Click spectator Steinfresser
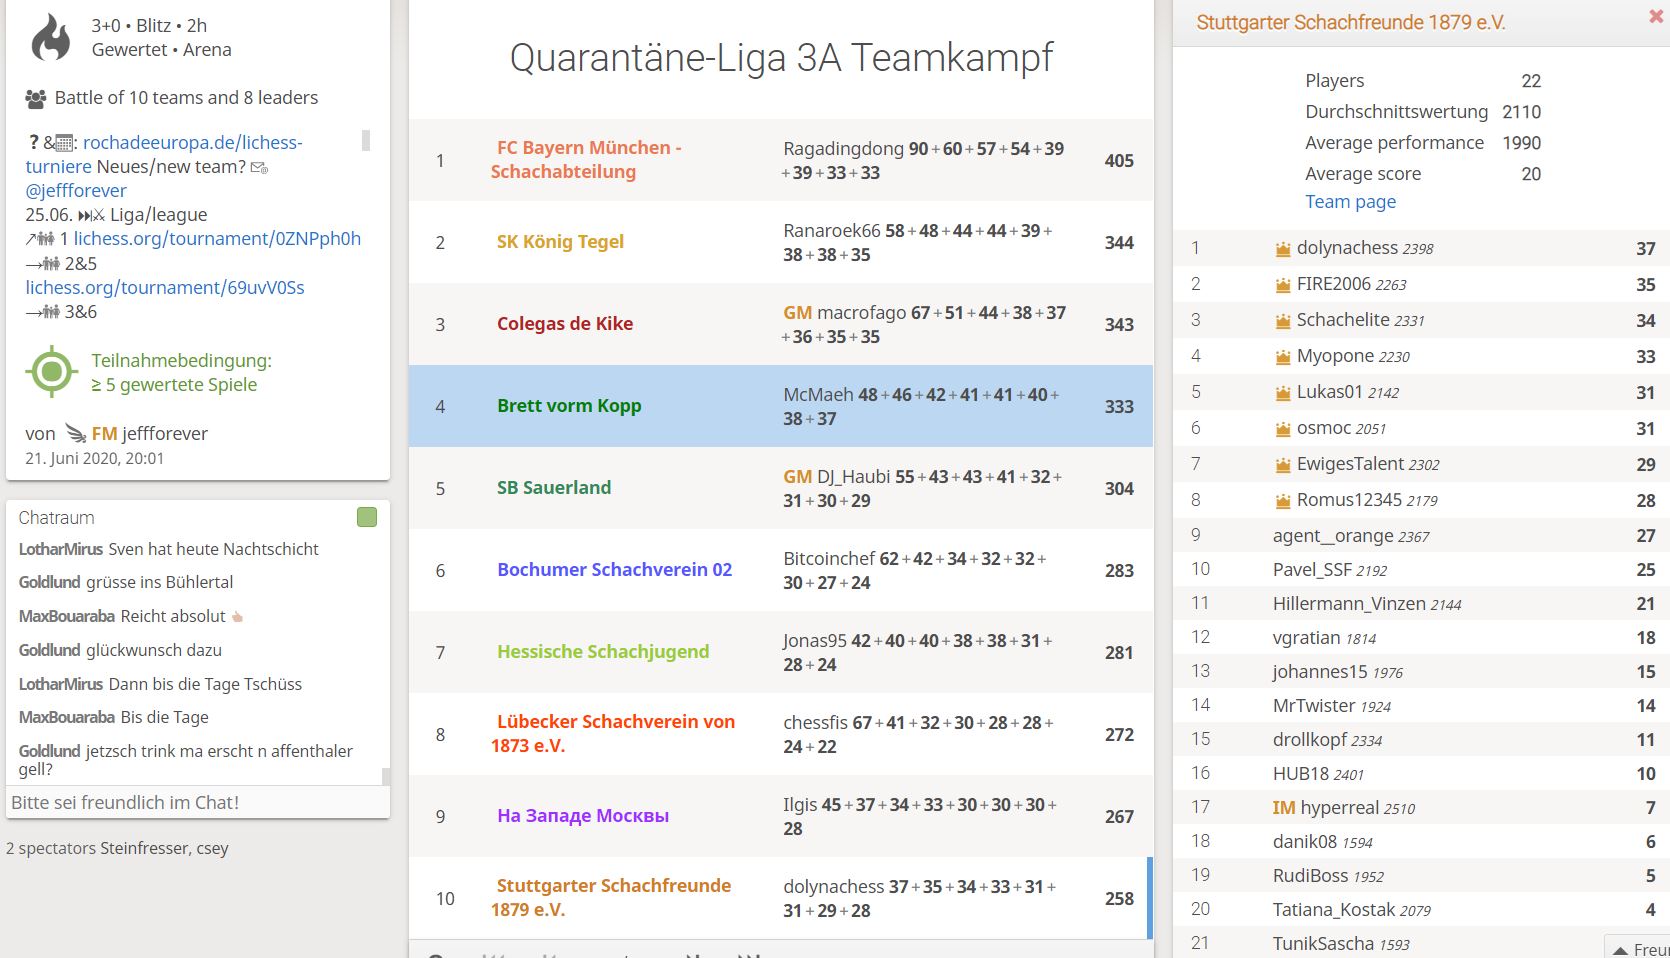Viewport: 1670px width, 958px height. 146,848
